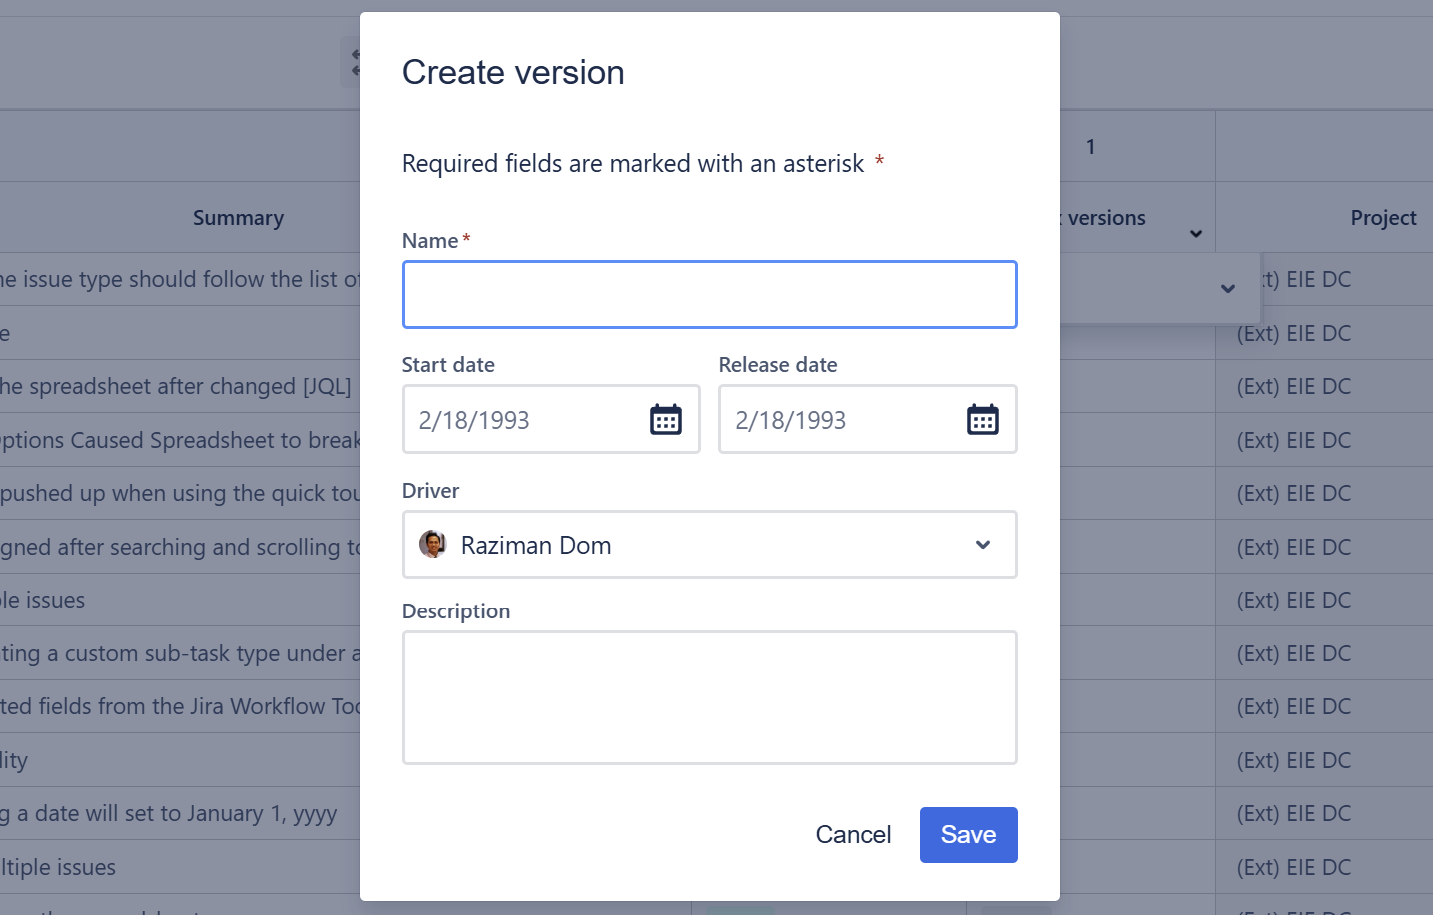This screenshot has width=1433, height=915.
Task: Expand the Driver dropdown chevron
Action: pyautogui.click(x=982, y=545)
